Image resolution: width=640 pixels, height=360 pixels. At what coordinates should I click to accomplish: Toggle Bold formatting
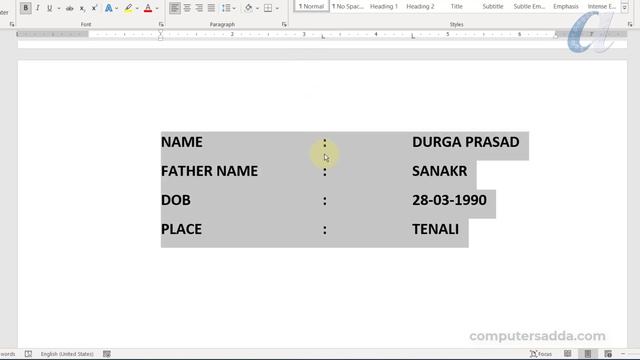(25, 8)
